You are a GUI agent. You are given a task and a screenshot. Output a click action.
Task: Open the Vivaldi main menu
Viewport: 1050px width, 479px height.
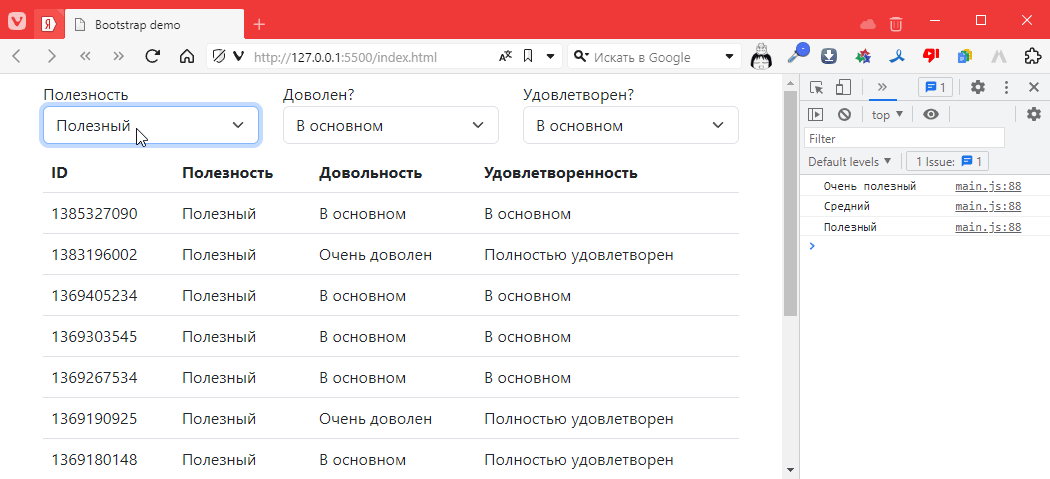(17, 23)
